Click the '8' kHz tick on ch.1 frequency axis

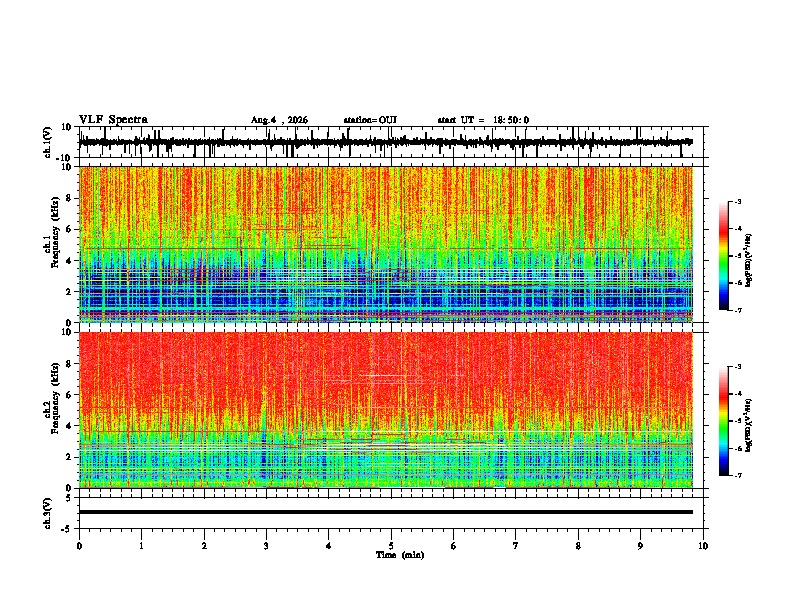point(69,198)
